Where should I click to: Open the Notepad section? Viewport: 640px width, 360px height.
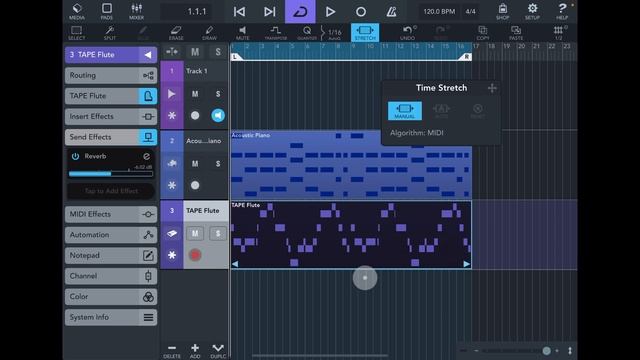click(x=111, y=256)
